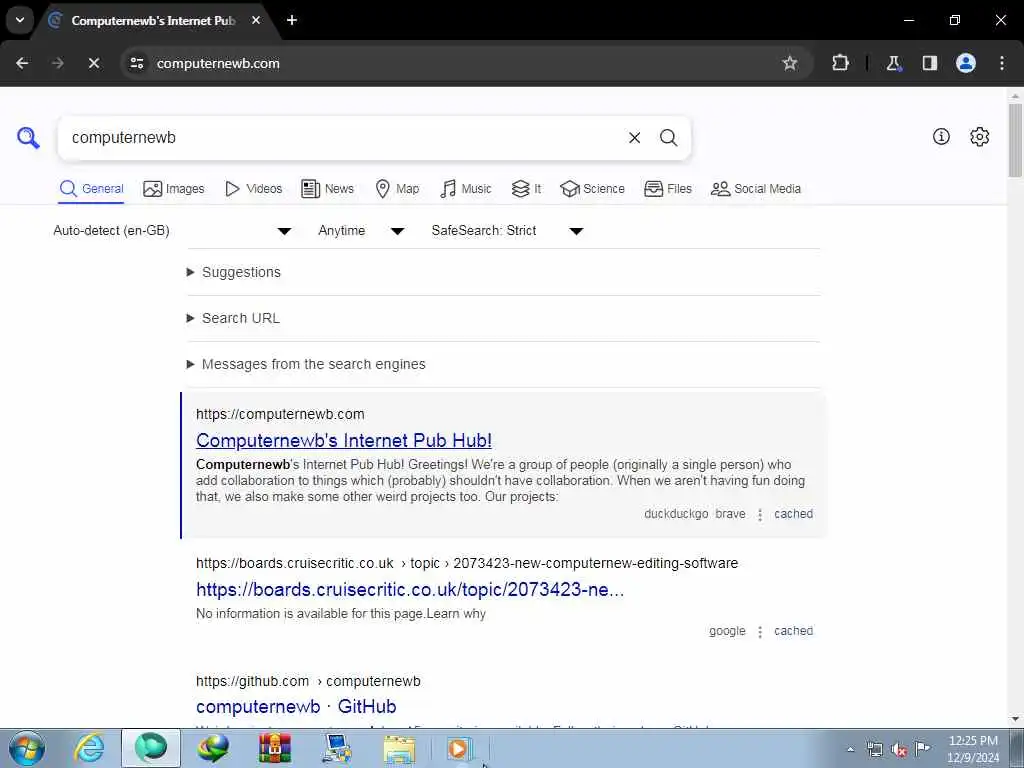Click the browser forward arrow

(x=58, y=63)
